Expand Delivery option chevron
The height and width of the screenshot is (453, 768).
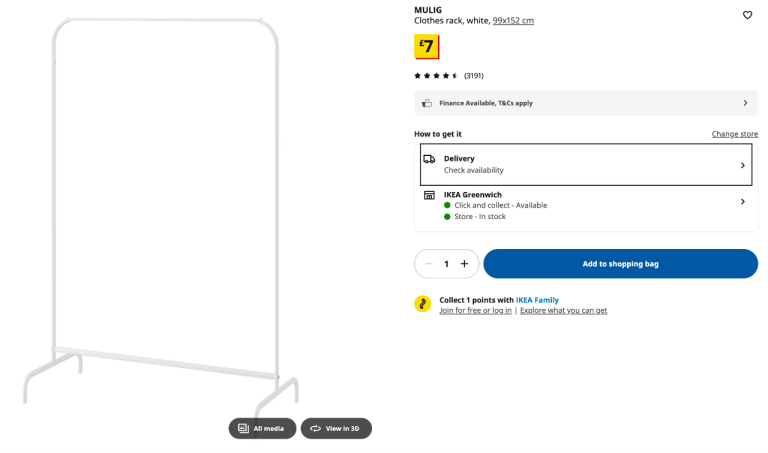coord(743,166)
